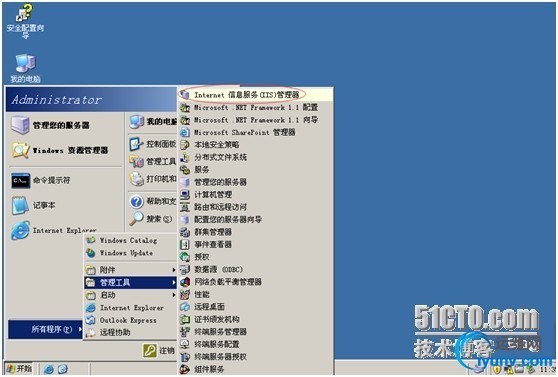Launch Outlook Express

[130, 320]
